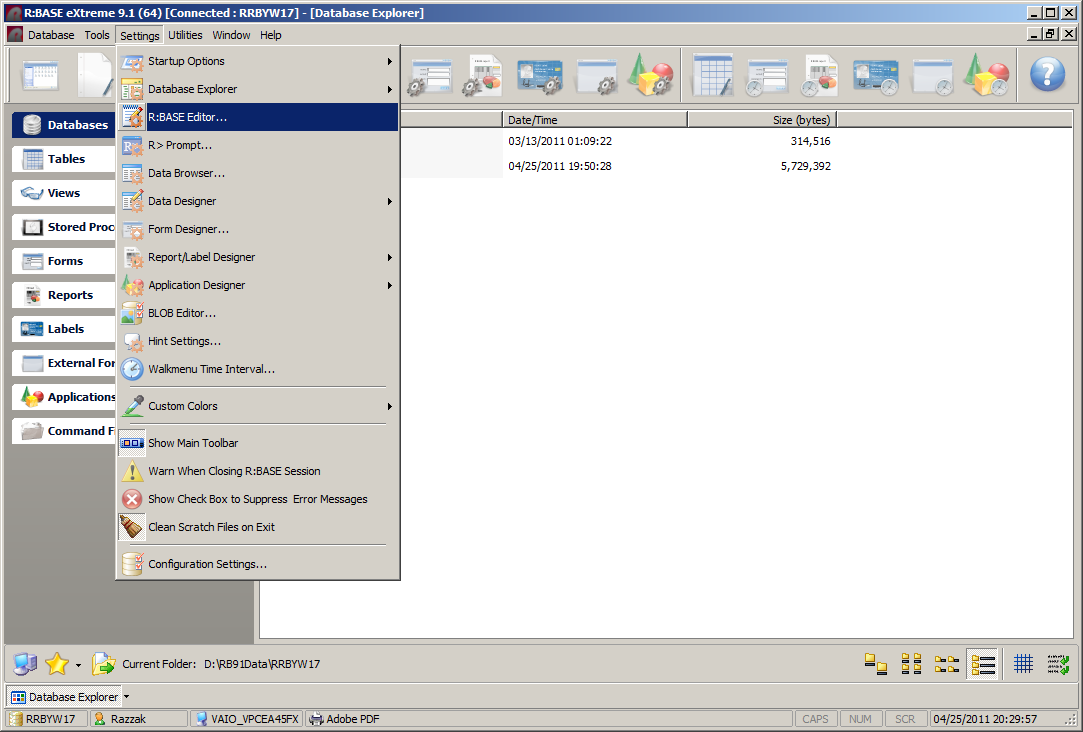
Task: Sort by the Date/Time column header
Action: pos(594,120)
